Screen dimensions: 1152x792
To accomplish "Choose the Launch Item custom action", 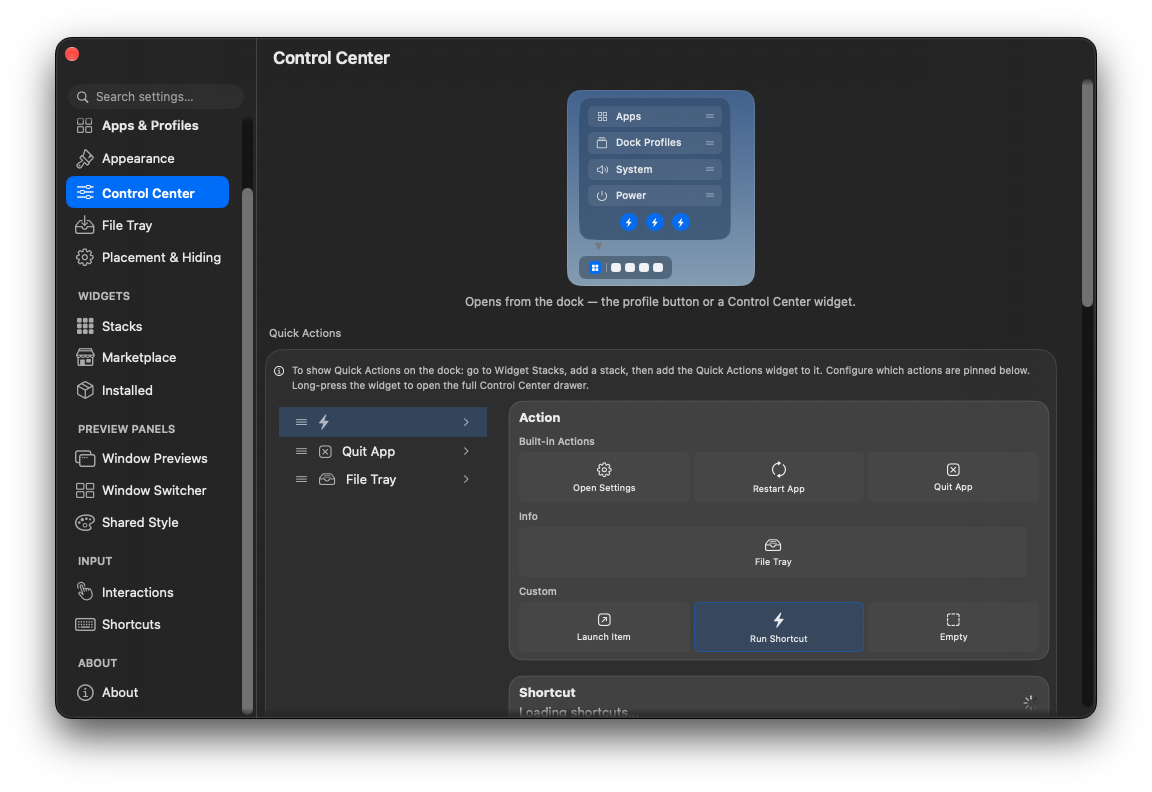I will (604, 627).
